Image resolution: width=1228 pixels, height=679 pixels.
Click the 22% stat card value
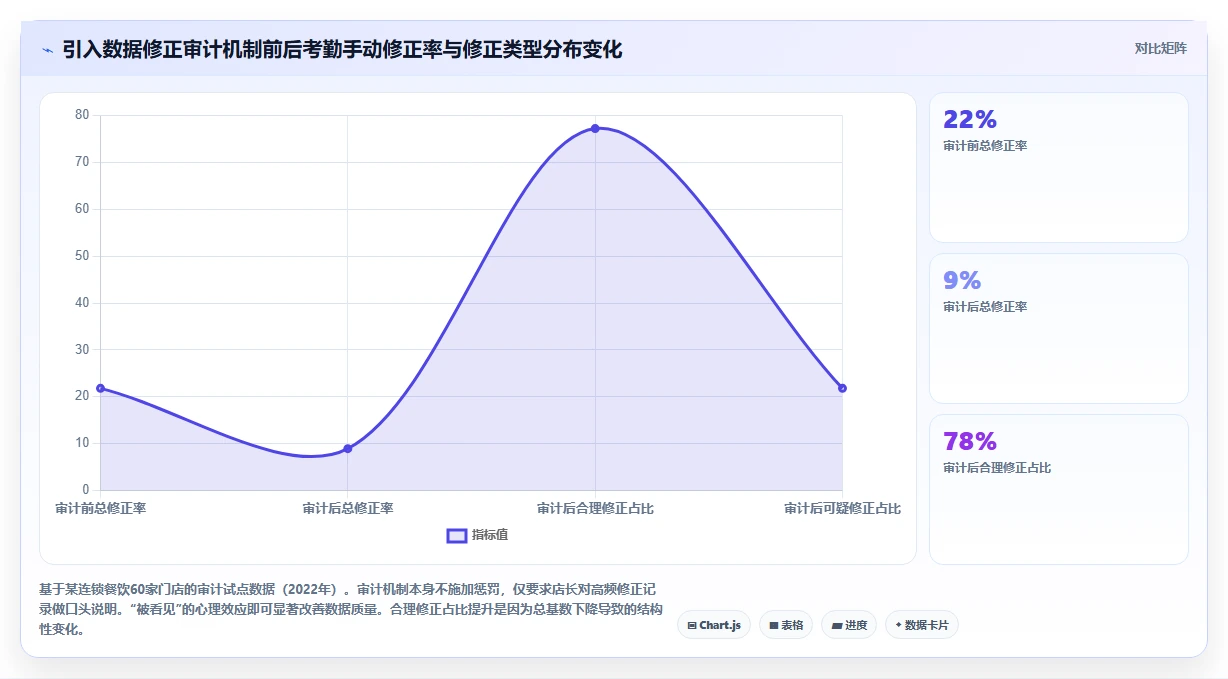[x=970, y=120]
